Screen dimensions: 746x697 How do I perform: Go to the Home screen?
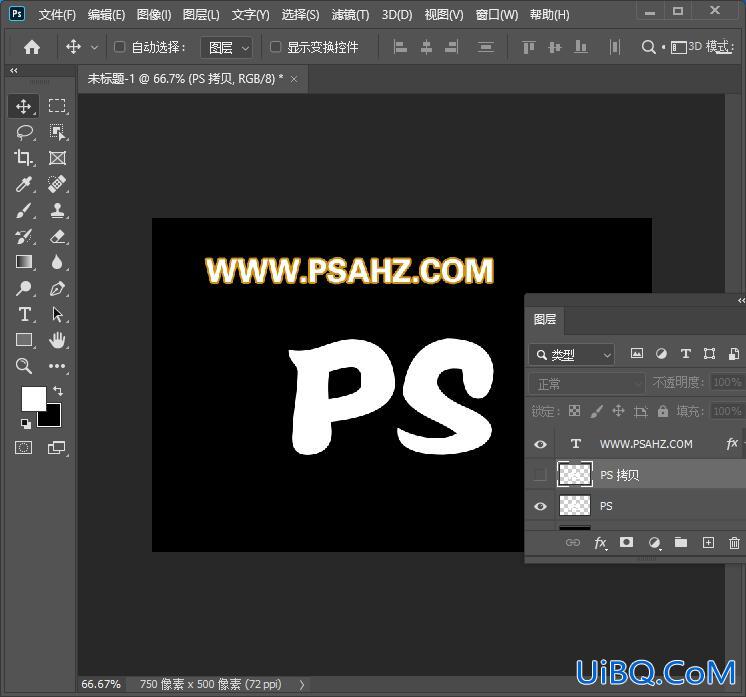32,47
